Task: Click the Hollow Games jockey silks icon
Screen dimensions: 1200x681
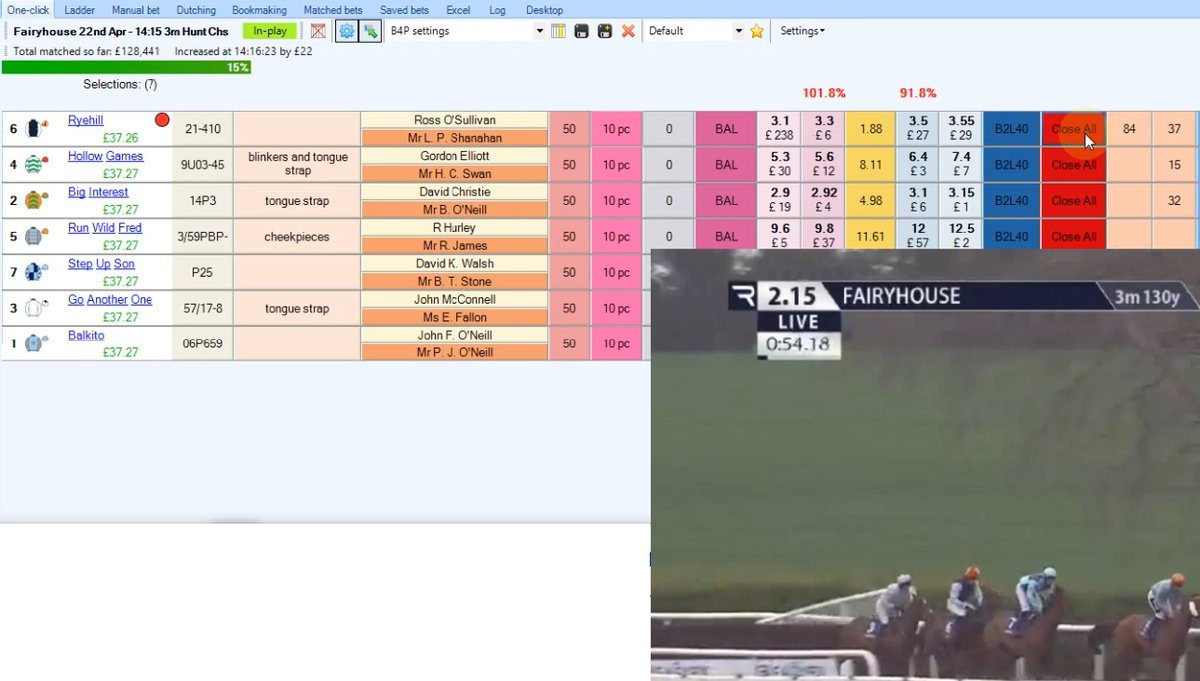Action: pos(37,164)
